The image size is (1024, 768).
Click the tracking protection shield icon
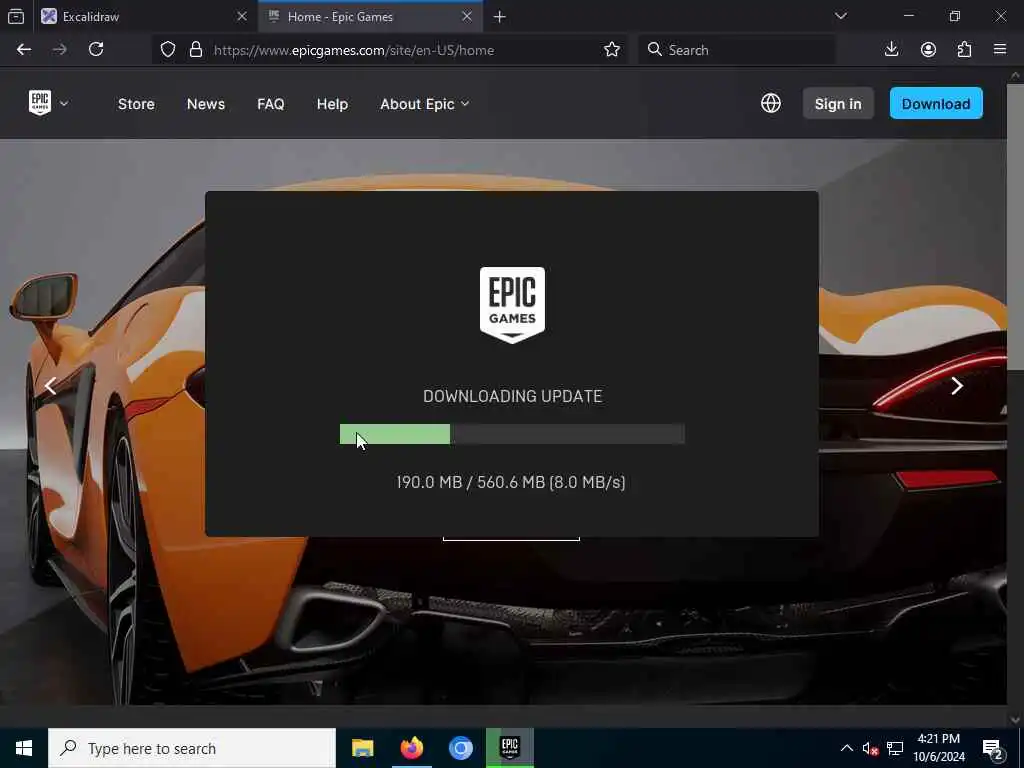pos(168,50)
